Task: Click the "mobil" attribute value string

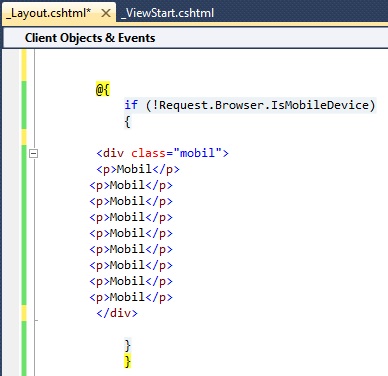Action: tap(197, 153)
